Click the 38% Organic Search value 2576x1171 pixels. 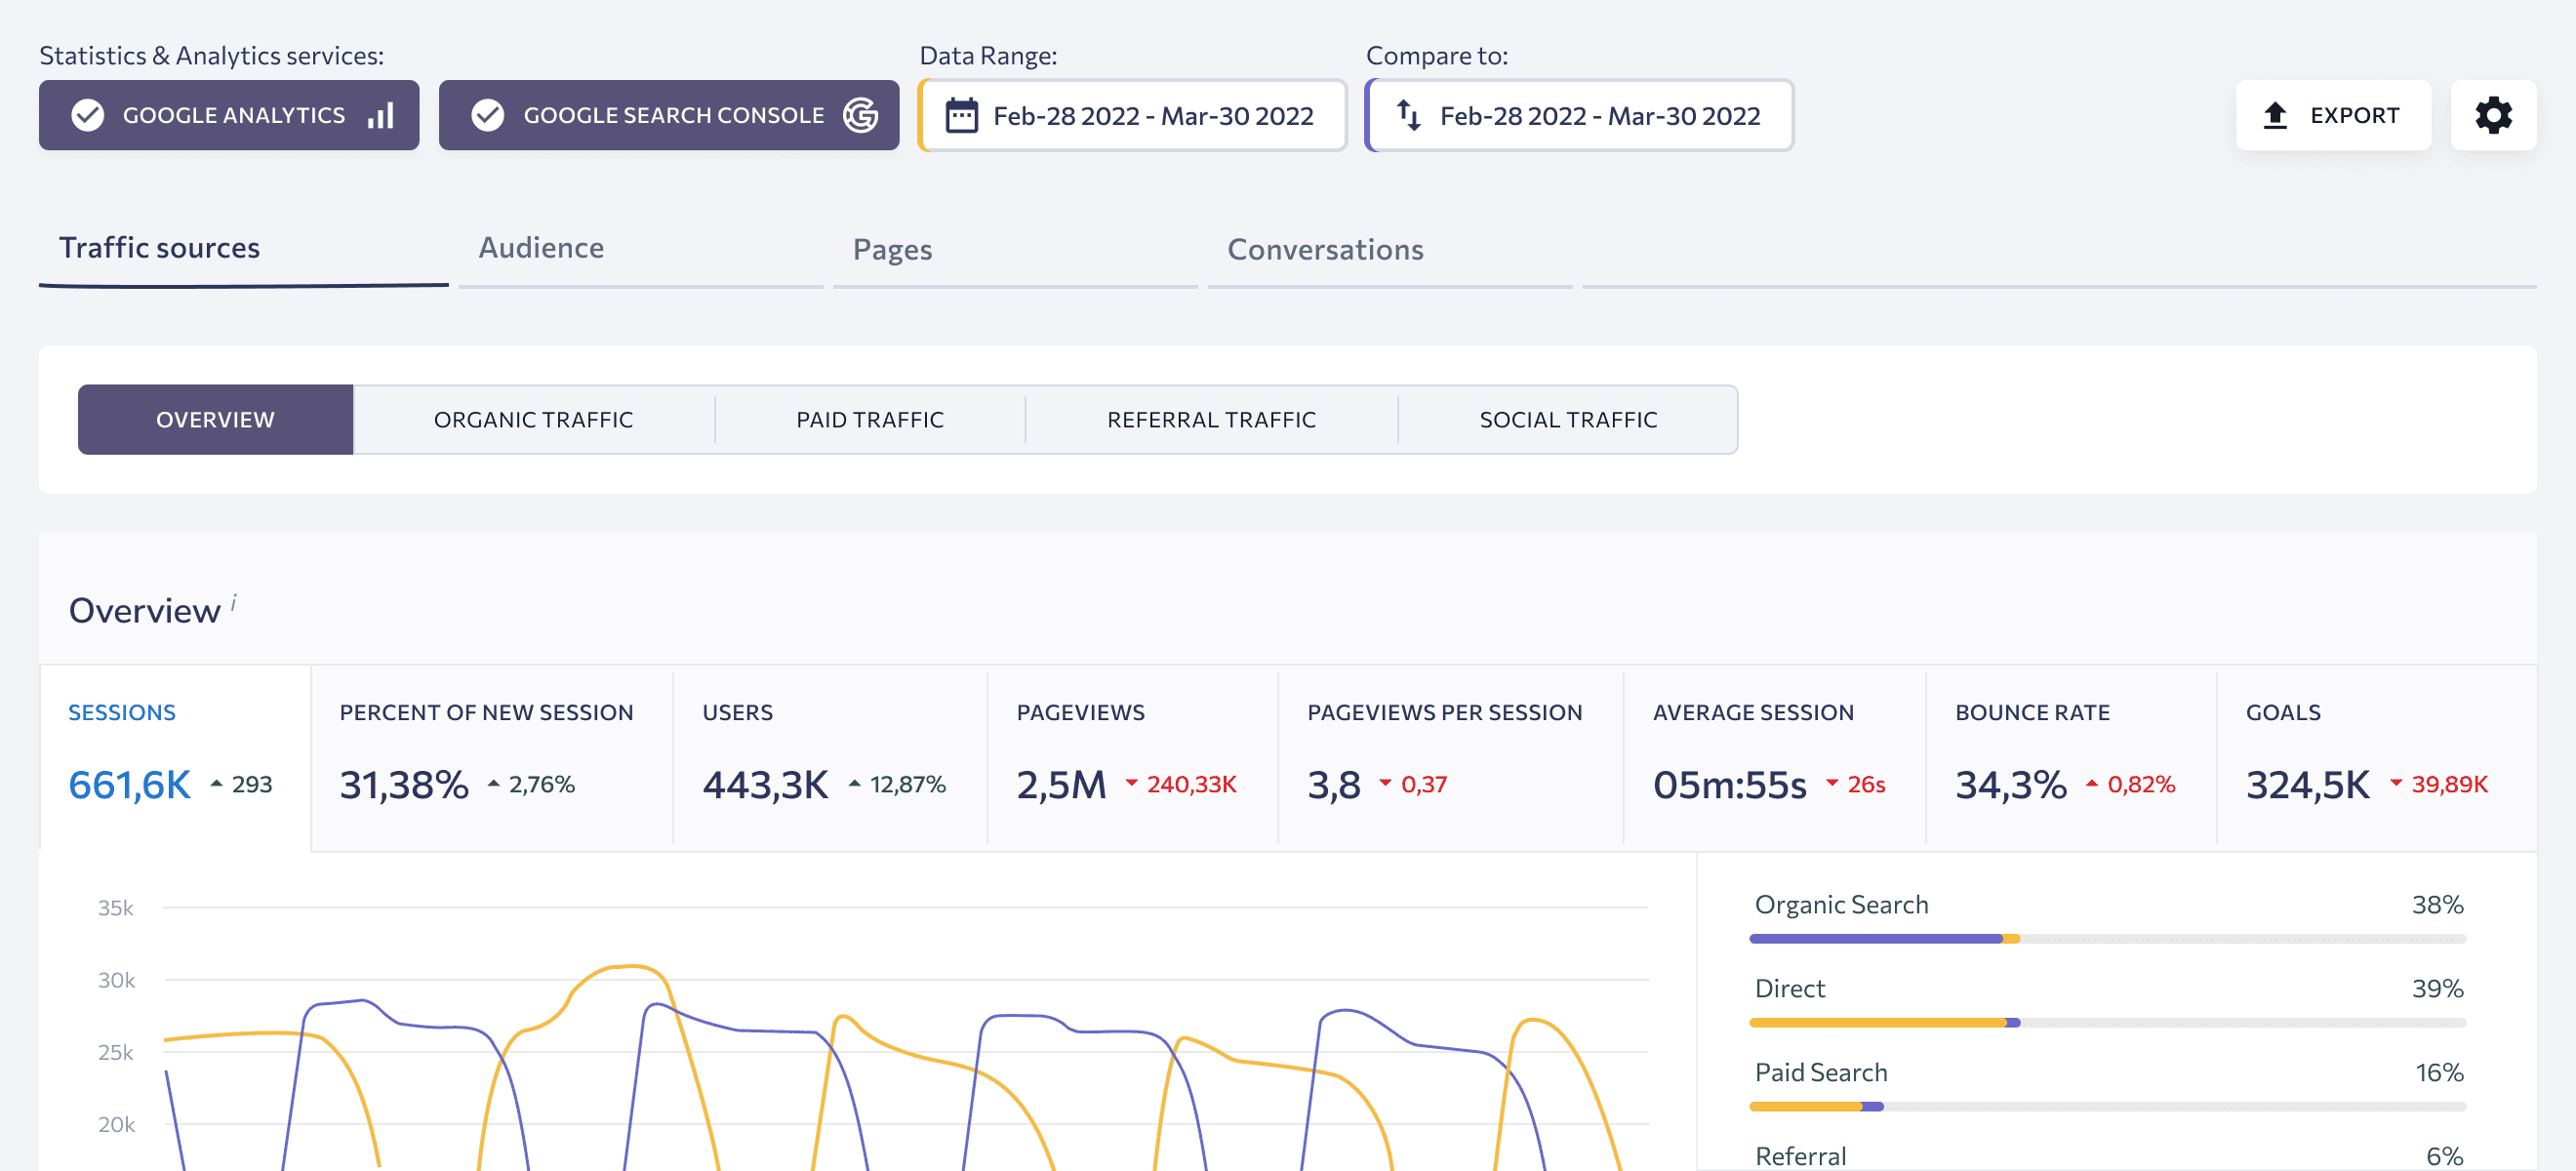point(2437,904)
